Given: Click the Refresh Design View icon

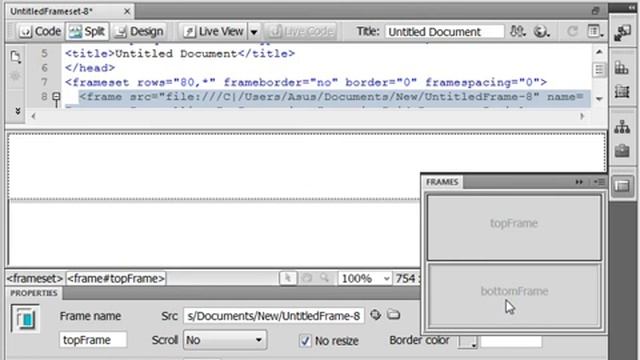Looking at the screenshot, I should 572,31.
